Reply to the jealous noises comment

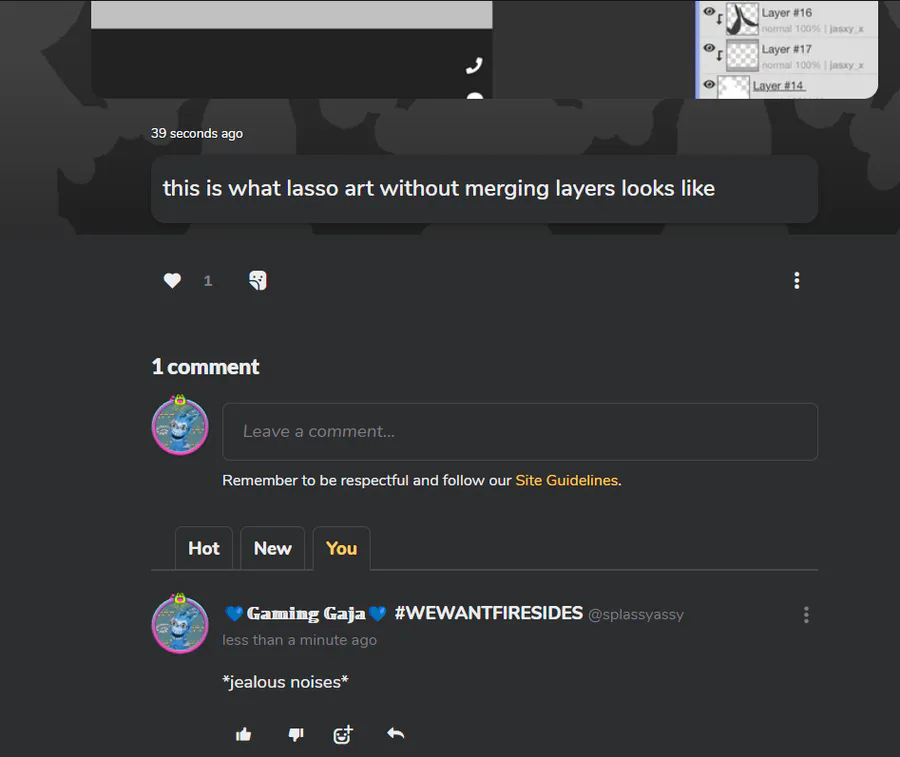coord(395,733)
